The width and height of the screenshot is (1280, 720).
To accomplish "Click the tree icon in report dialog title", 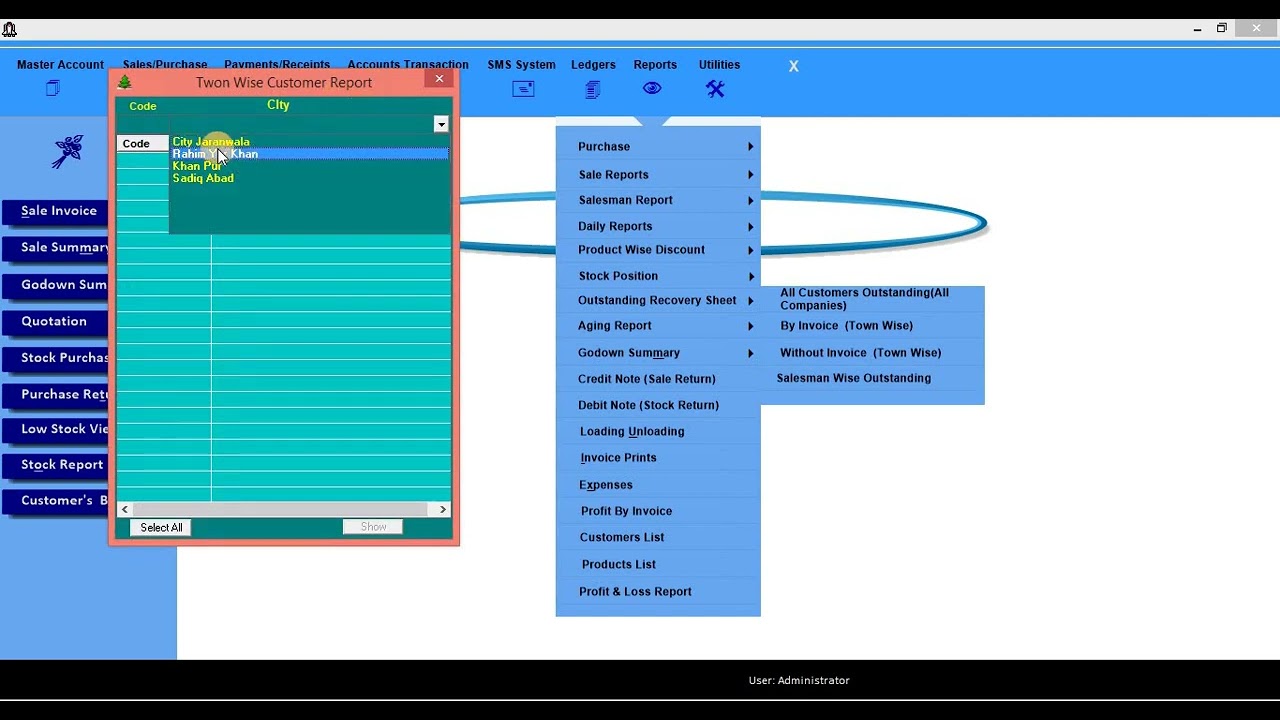I will 125,82.
